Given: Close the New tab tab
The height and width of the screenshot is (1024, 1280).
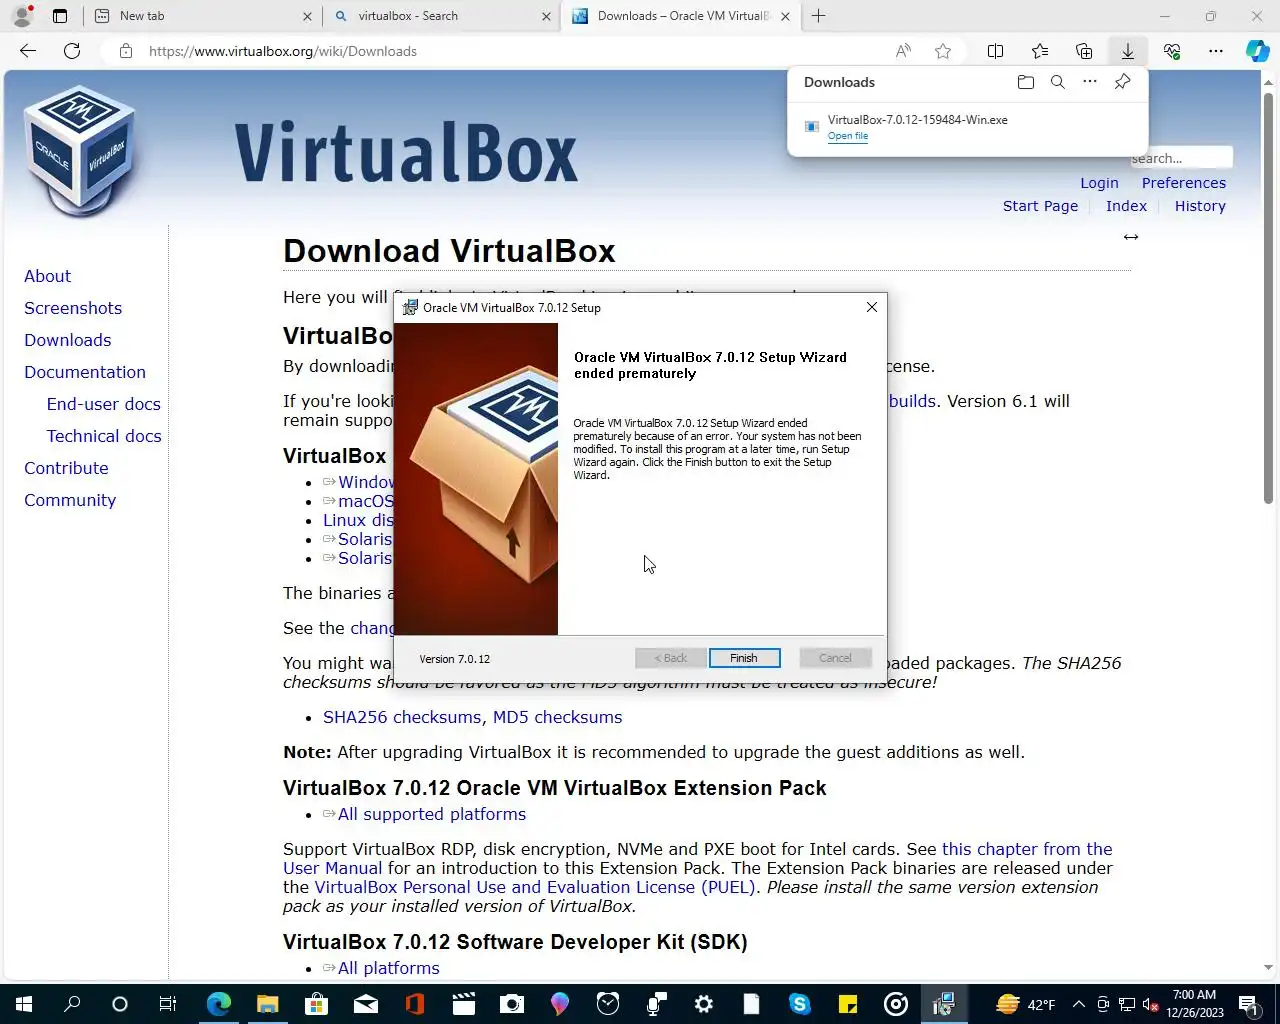Looking at the screenshot, I should (307, 16).
